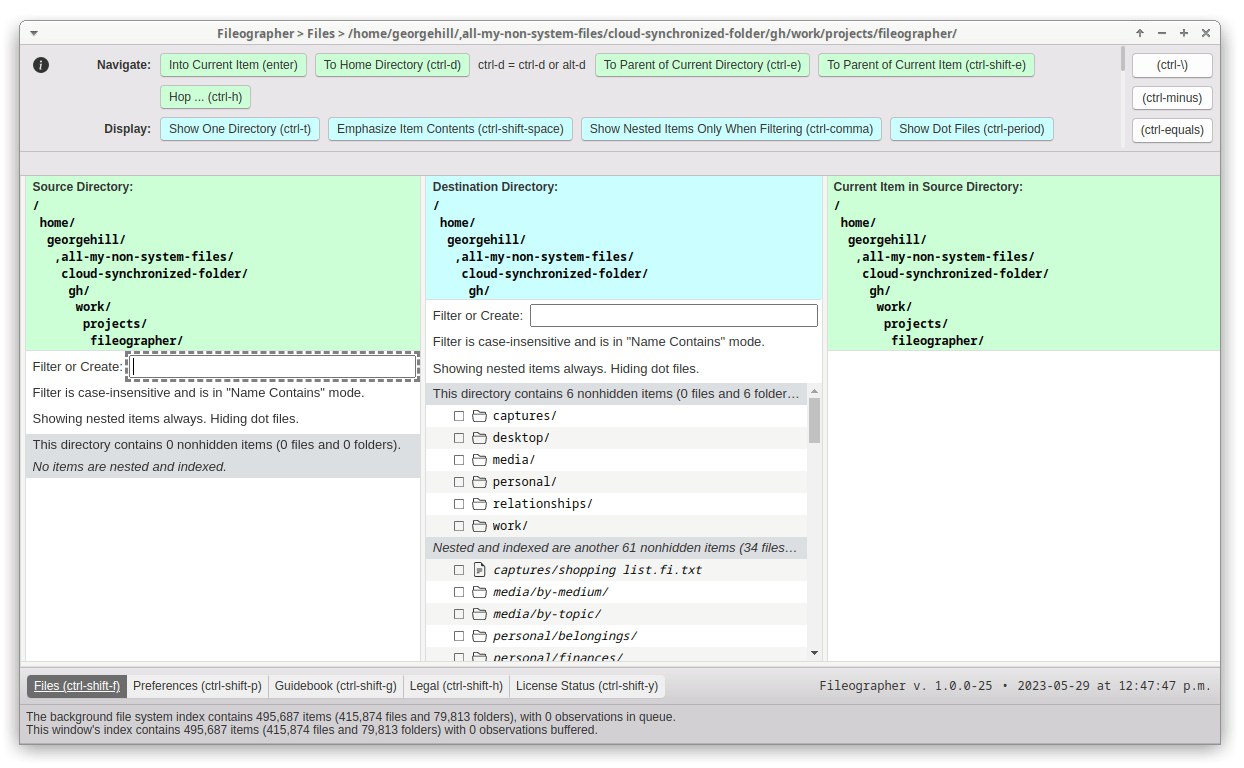The width and height of the screenshot is (1244, 768).
Task: Click folder icon of personal/belongings/ row
Action: pos(479,636)
